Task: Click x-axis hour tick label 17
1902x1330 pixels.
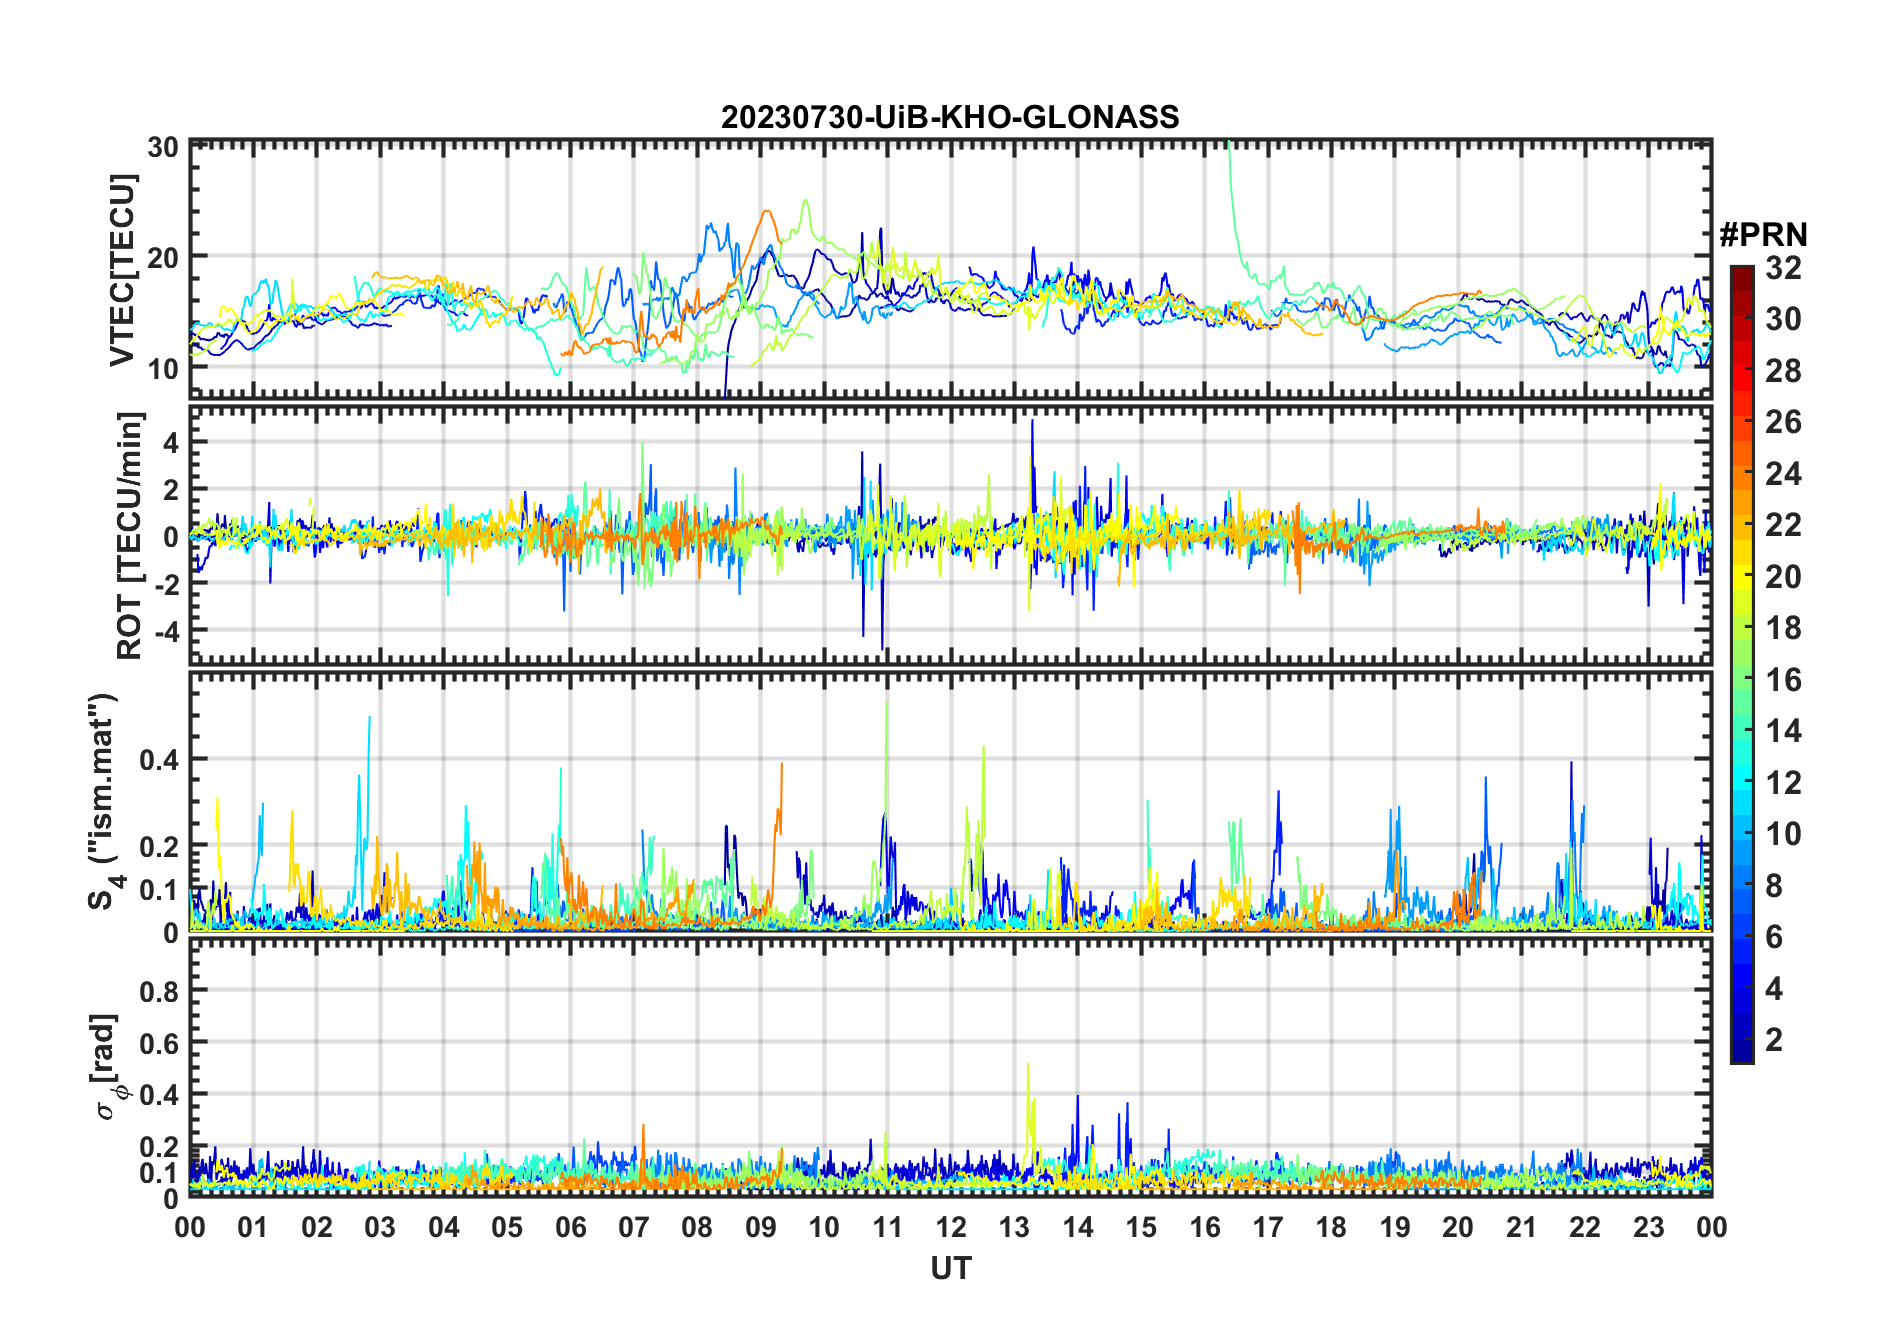Action: 1268,1227
